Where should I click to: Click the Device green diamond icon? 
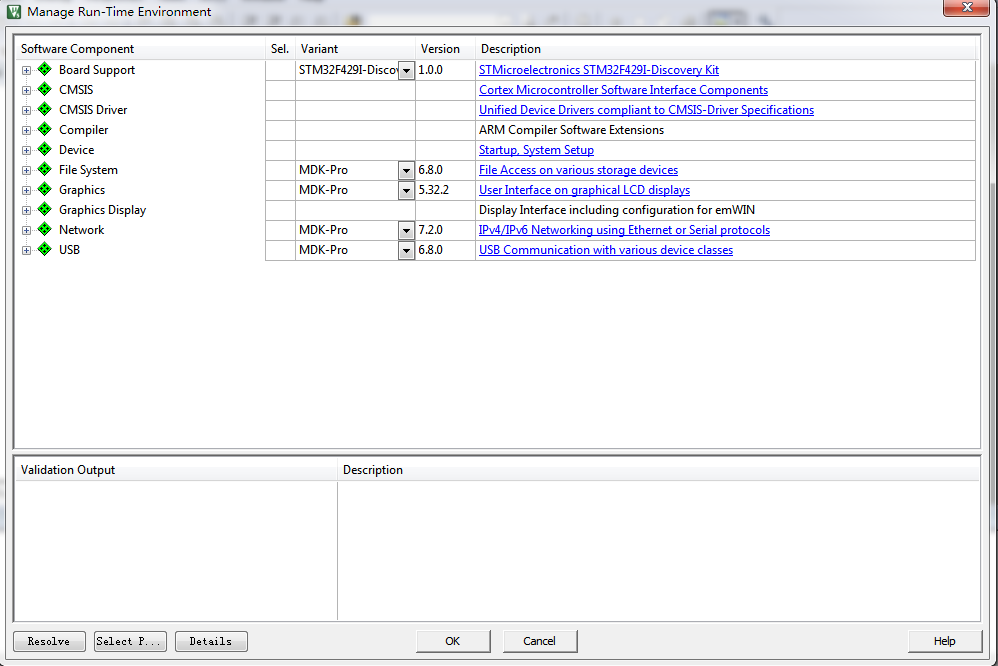pos(45,150)
